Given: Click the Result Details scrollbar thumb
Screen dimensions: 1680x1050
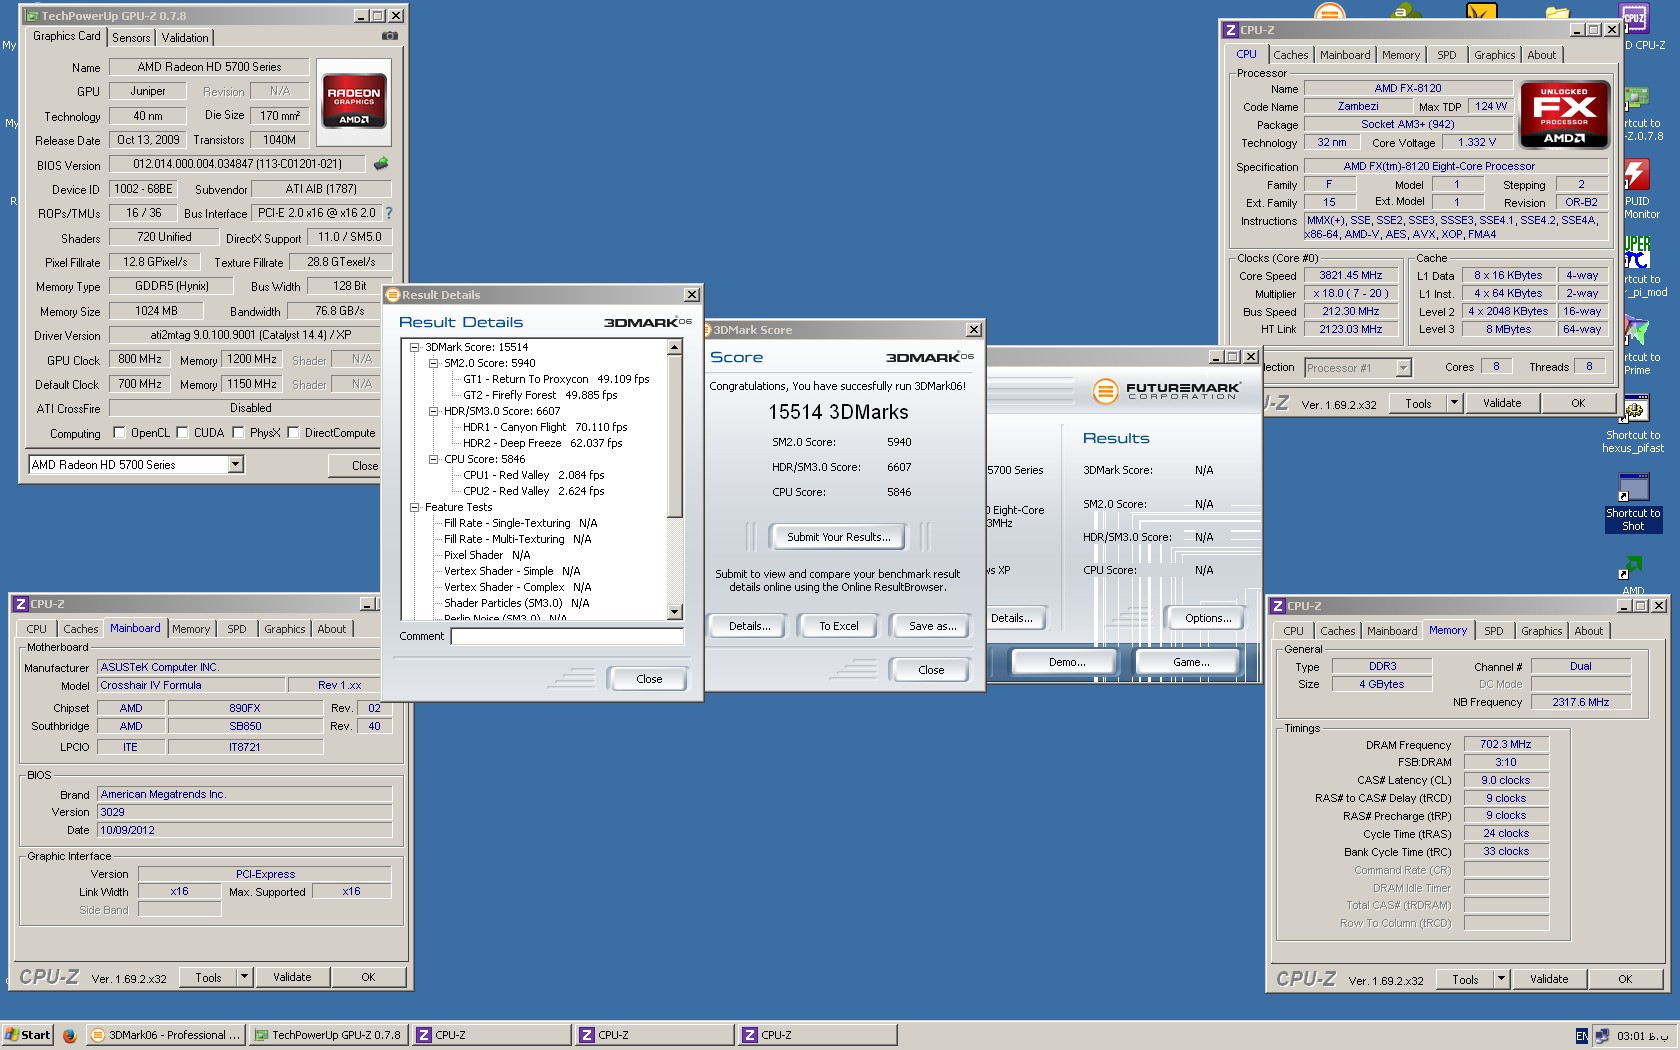Looking at the screenshot, I should (675, 436).
